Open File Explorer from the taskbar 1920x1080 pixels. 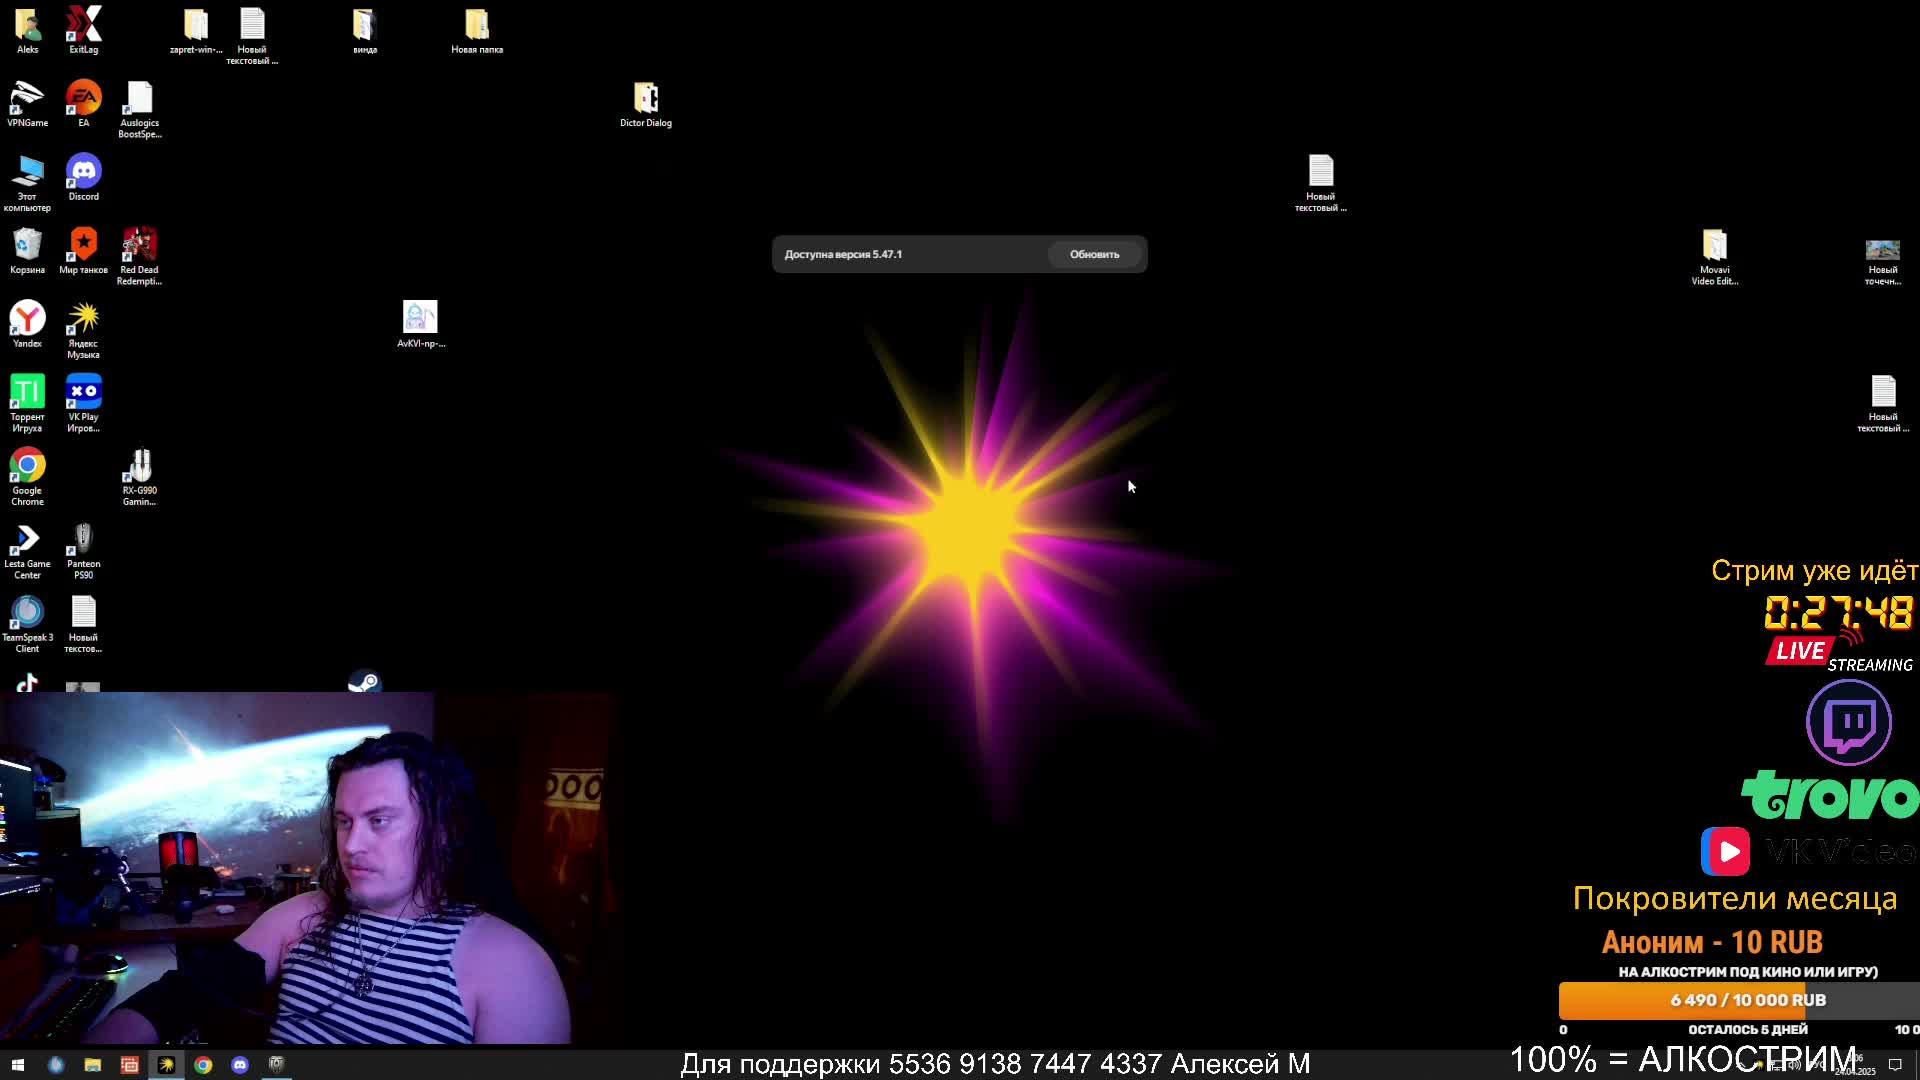tap(92, 1065)
